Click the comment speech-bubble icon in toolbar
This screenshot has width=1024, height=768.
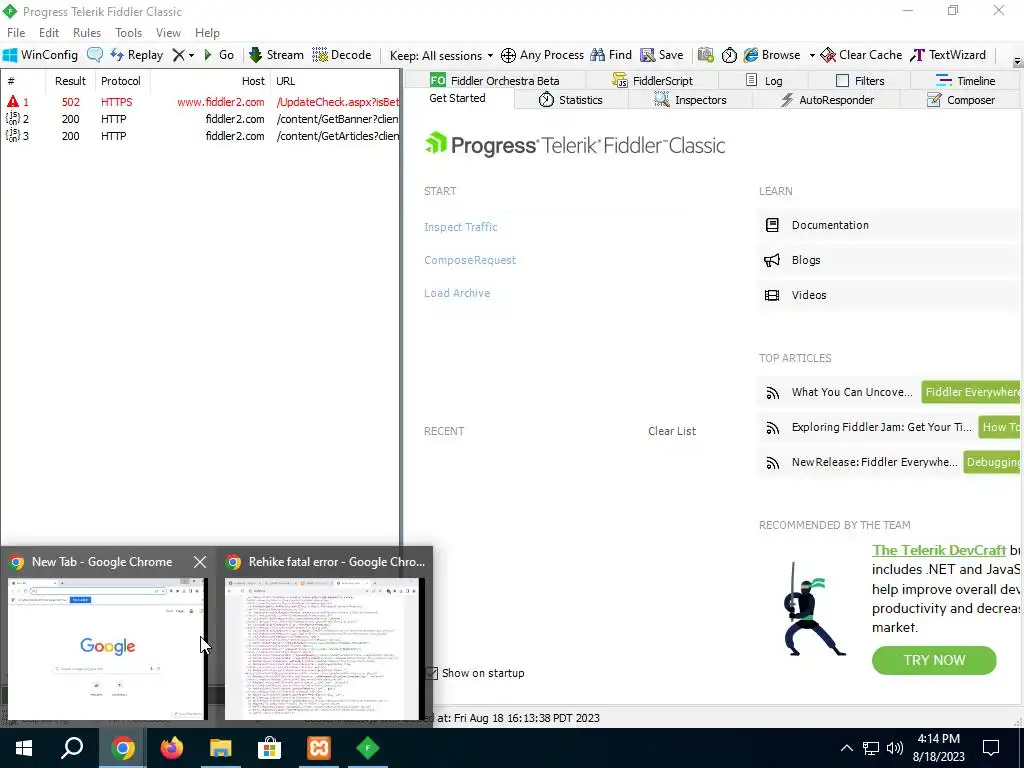95,55
